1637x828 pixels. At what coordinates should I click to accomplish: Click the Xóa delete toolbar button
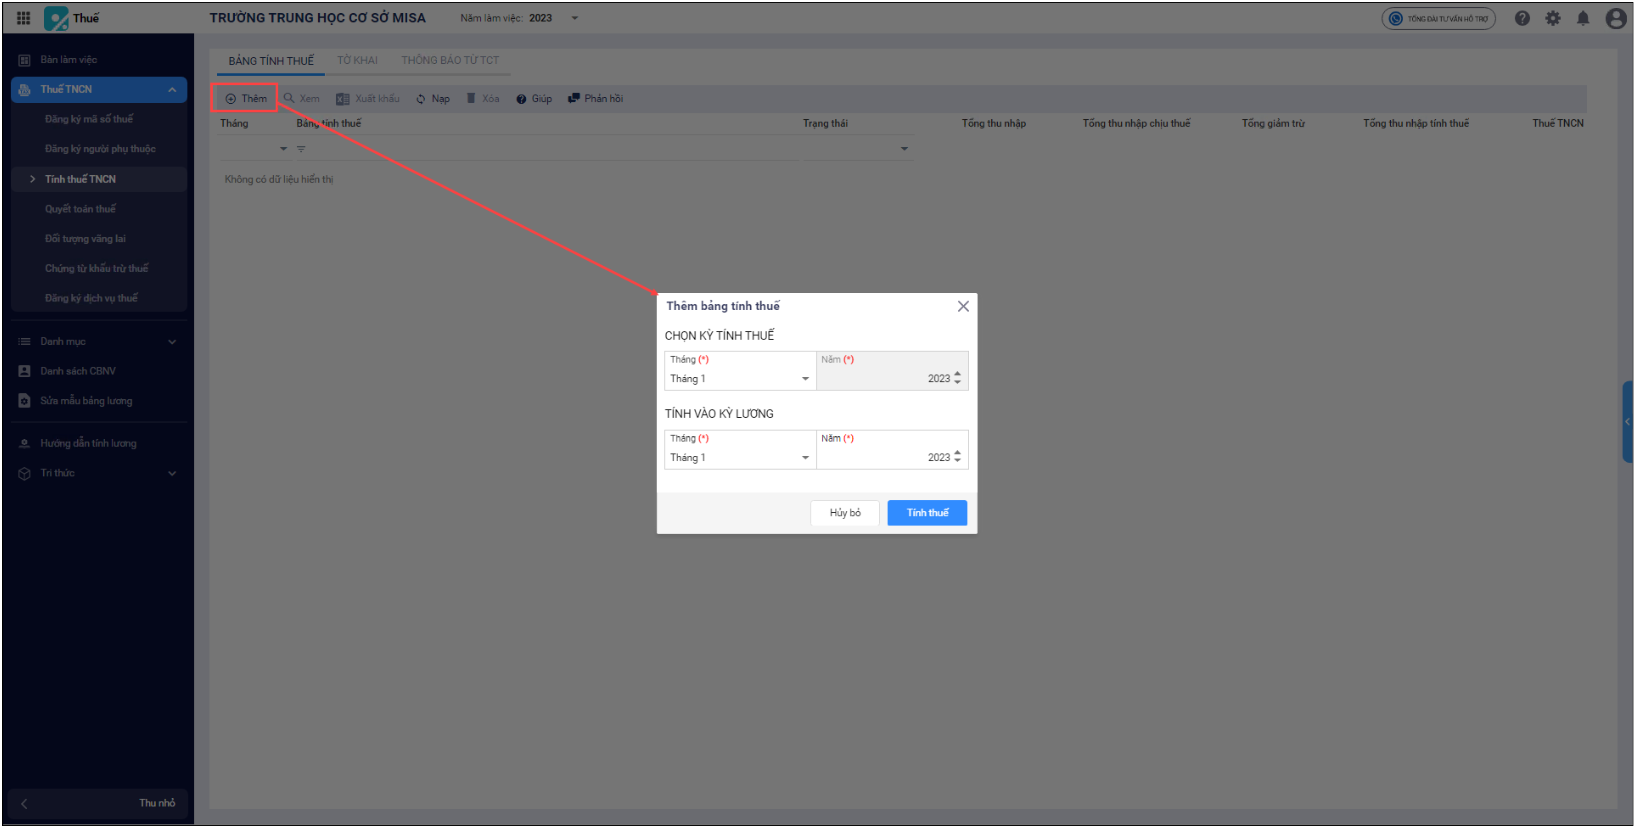click(x=483, y=99)
